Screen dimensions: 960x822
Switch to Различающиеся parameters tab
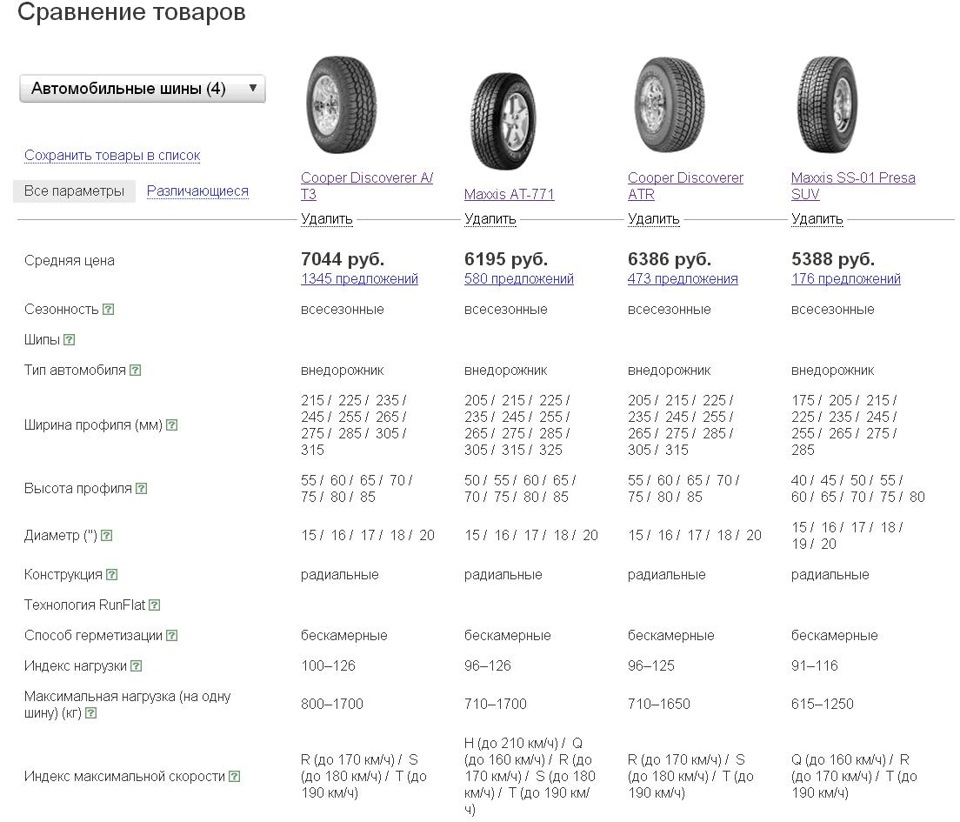click(197, 191)
